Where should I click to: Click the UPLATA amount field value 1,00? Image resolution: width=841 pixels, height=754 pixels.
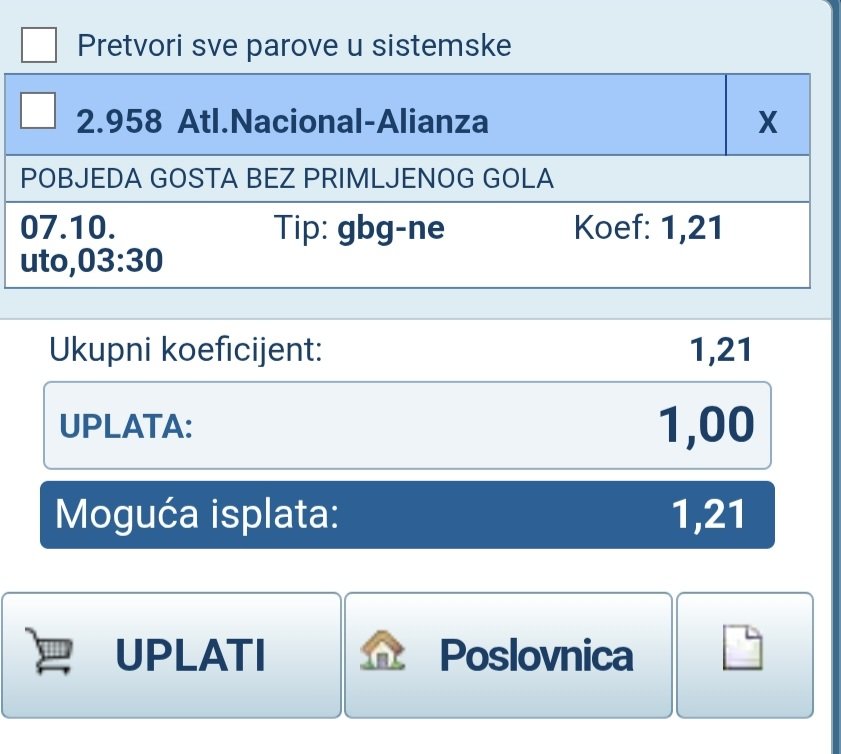[x=706, y=425]
